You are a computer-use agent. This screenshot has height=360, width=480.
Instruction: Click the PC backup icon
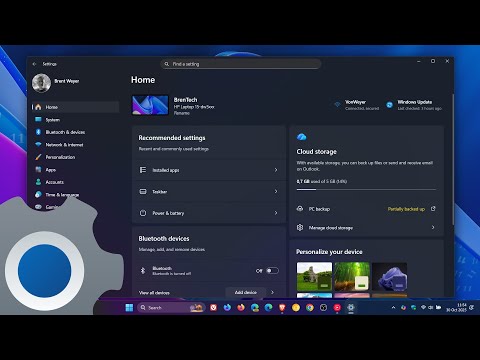click(300, 209)
